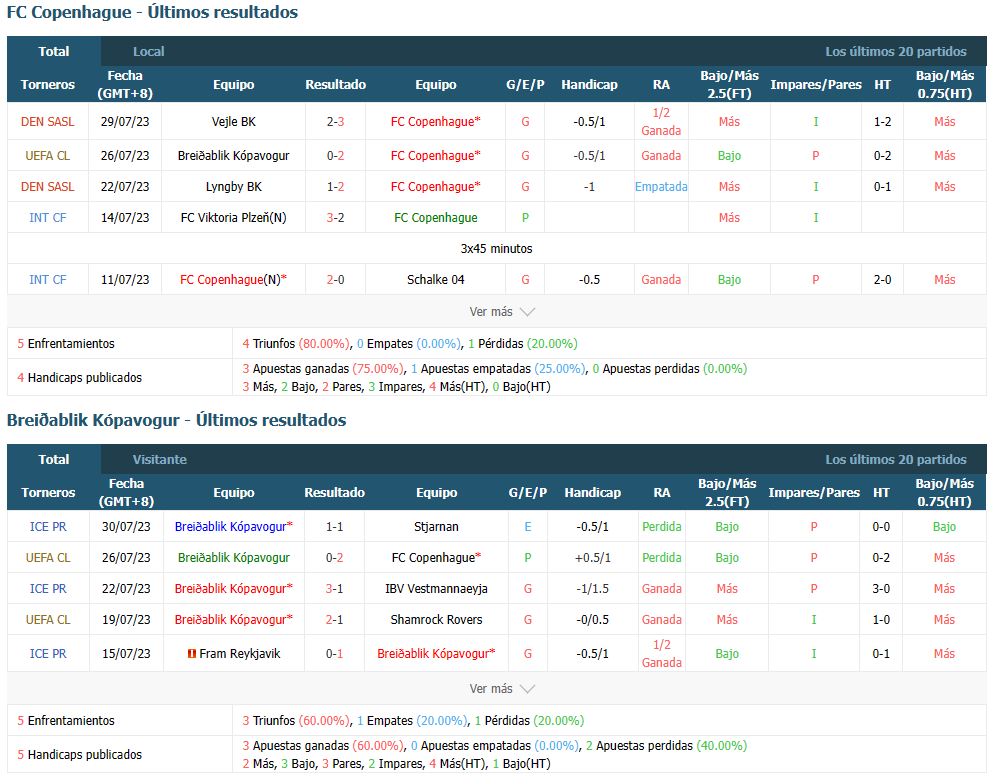Viewport: 992px width, 781px height.
Task: Click 3-0 HT score in IBV Vestmannaeyja row
Action: [x=881, y=589]
